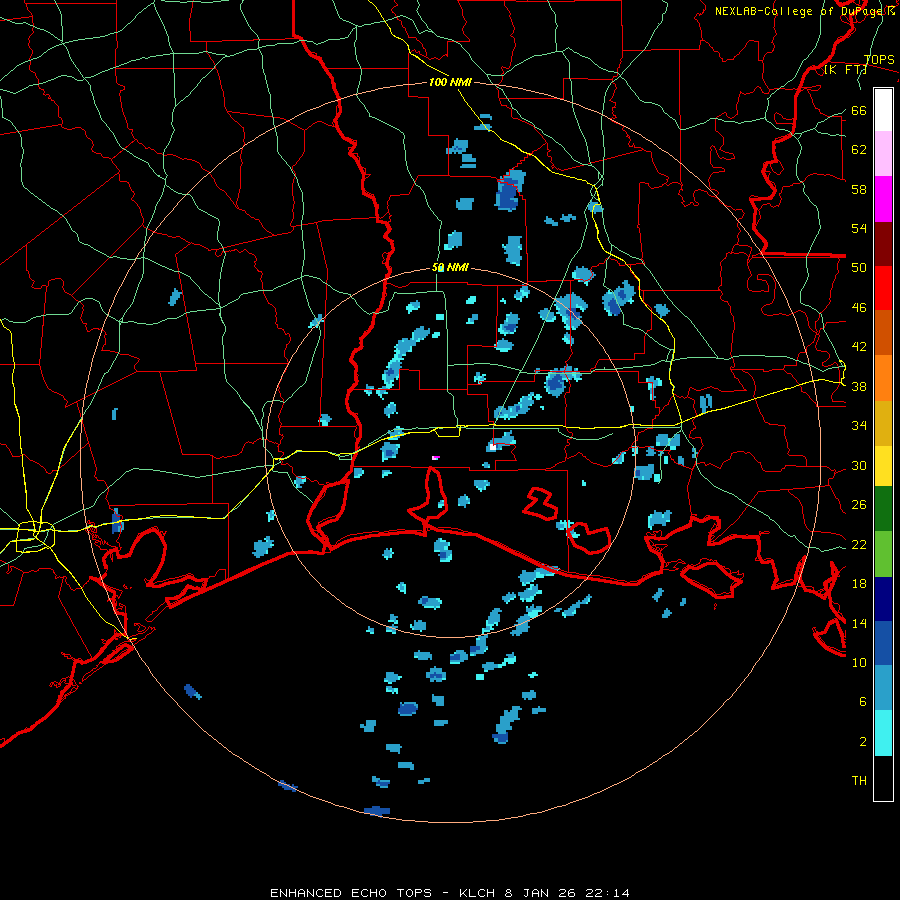
Task: Pick the navy blue legend swatch
Action: click(x=883, y=599)
